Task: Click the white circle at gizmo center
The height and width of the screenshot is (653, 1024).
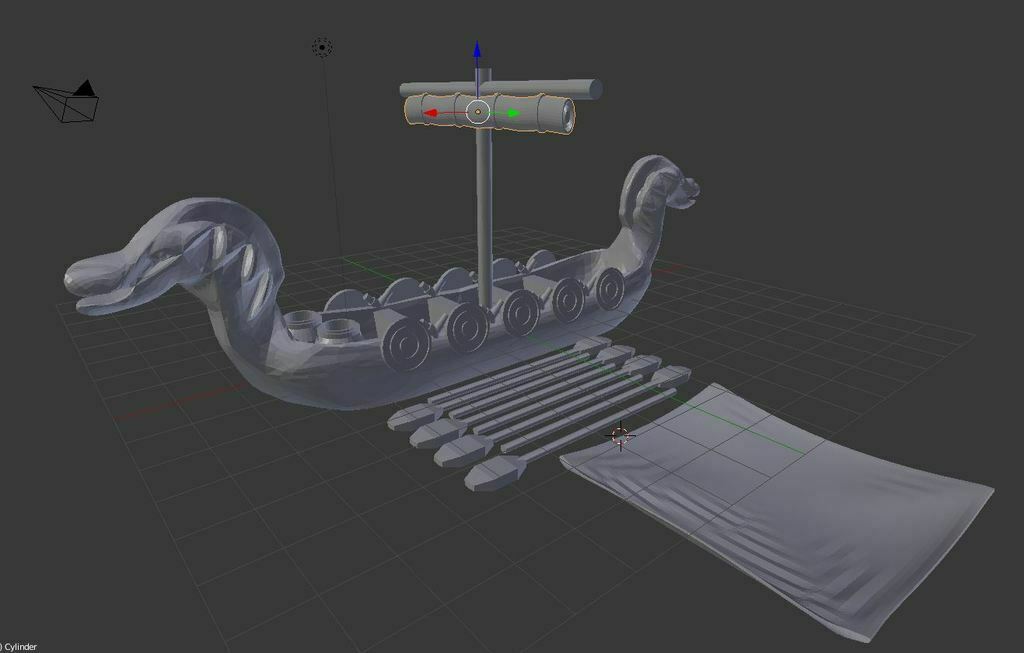Action: click(x=478, y=112)
